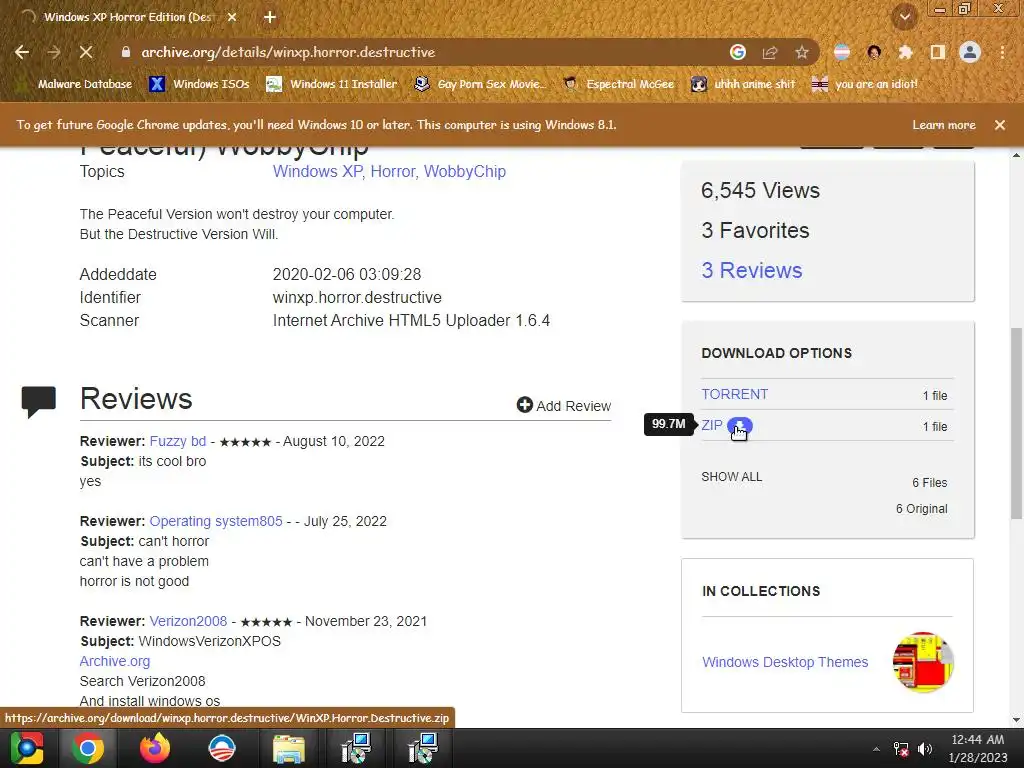Open Malware Database bookmark
Viewport: 1024px width, 768px height.
pos(75,84)
